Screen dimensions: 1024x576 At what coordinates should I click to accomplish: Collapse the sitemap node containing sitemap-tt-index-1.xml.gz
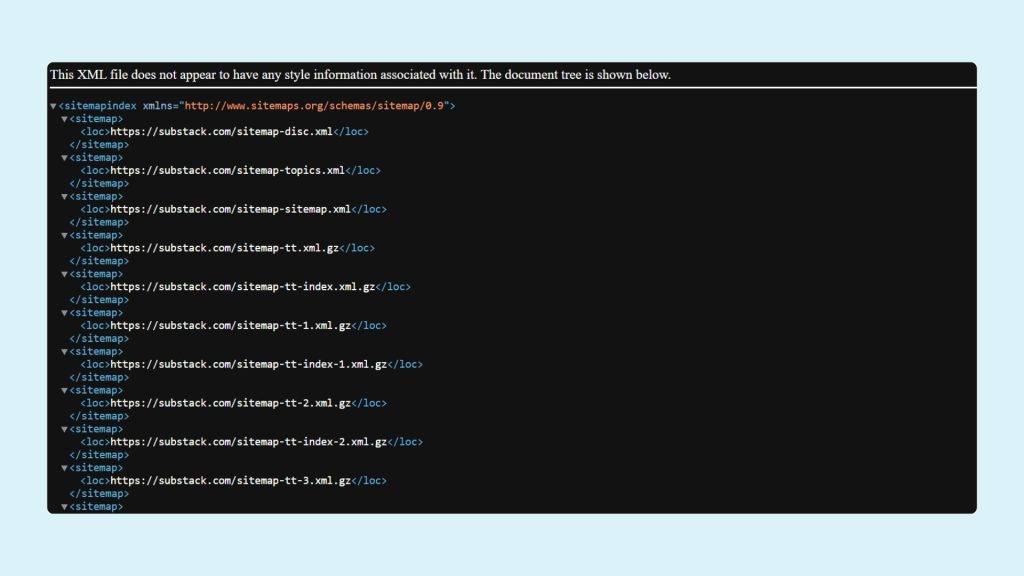pyautogui.click(x=65, y=351)
